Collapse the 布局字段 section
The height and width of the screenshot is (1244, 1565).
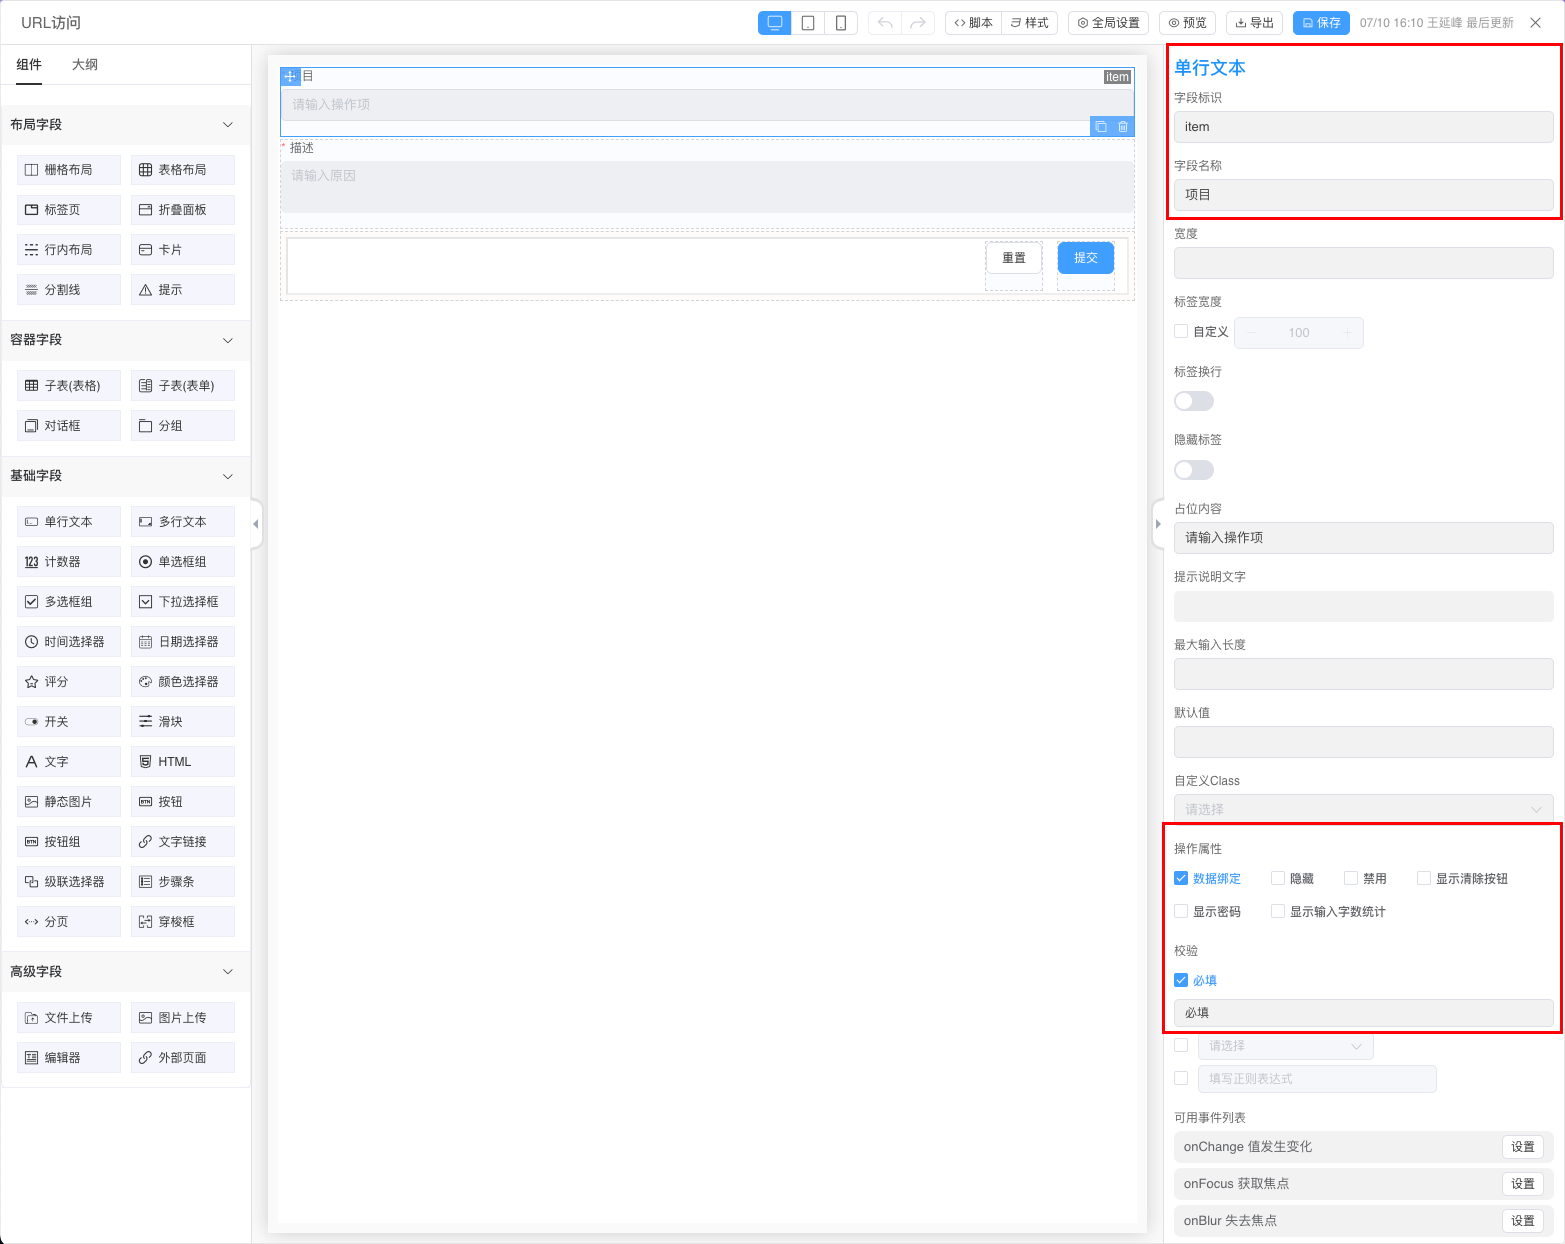coord(227,125)
